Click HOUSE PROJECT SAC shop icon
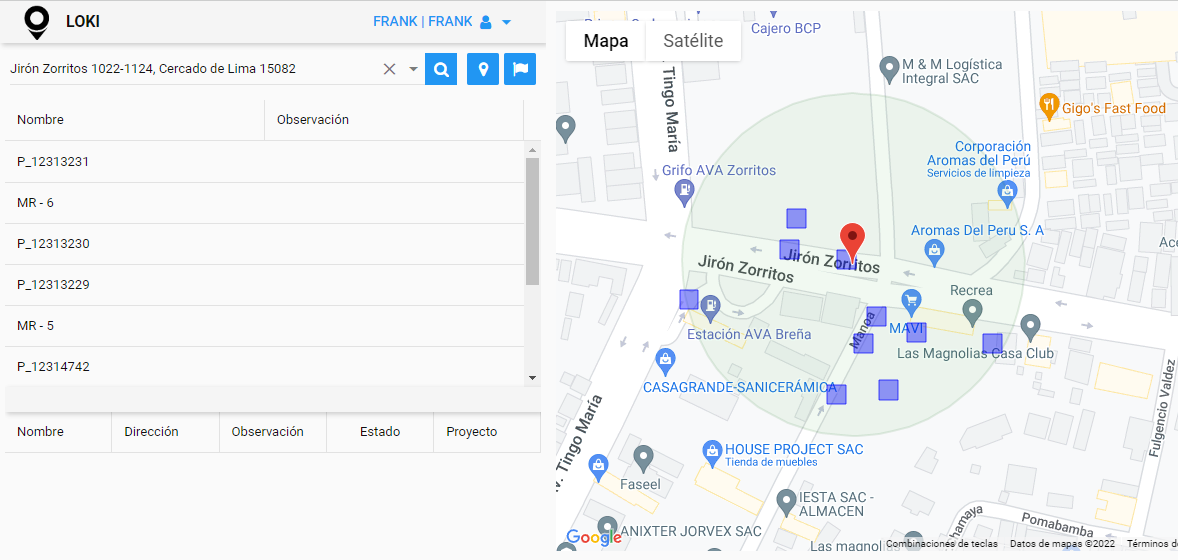Image resolution: width=1178 pixels, height=560 pixels. (711, 452)
